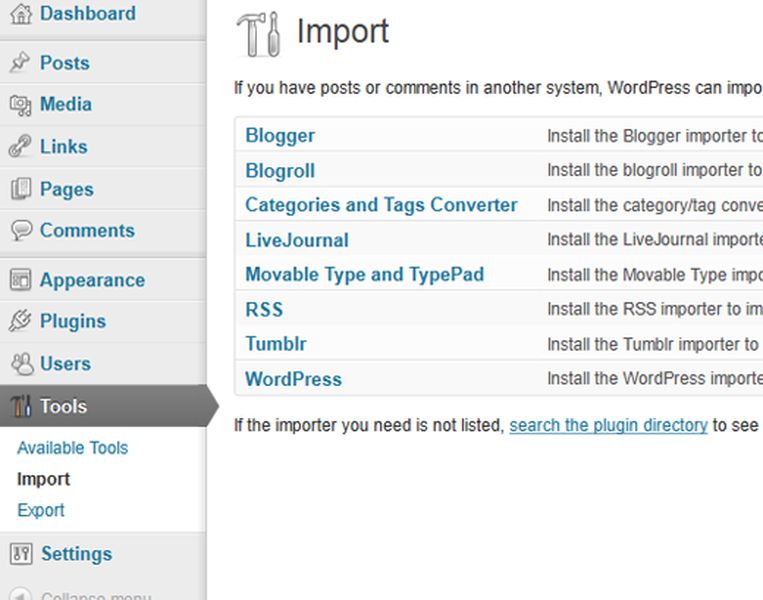Click the Media camera icon

coord(20,105)
